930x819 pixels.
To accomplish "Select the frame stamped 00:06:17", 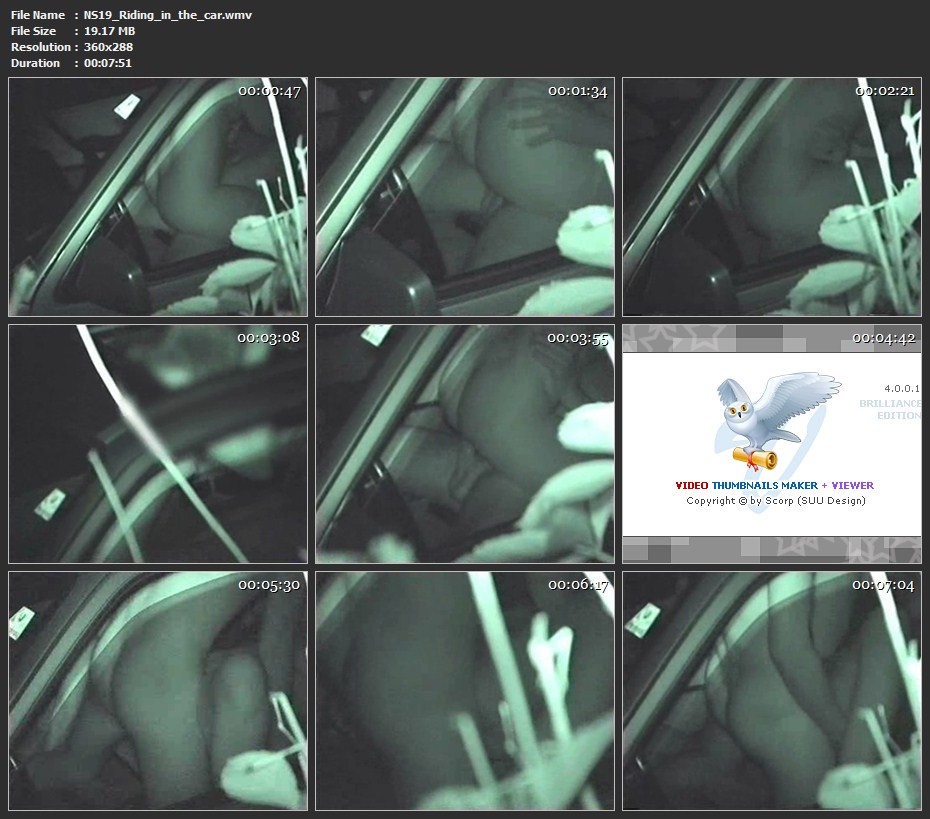I will coord(465,690).
